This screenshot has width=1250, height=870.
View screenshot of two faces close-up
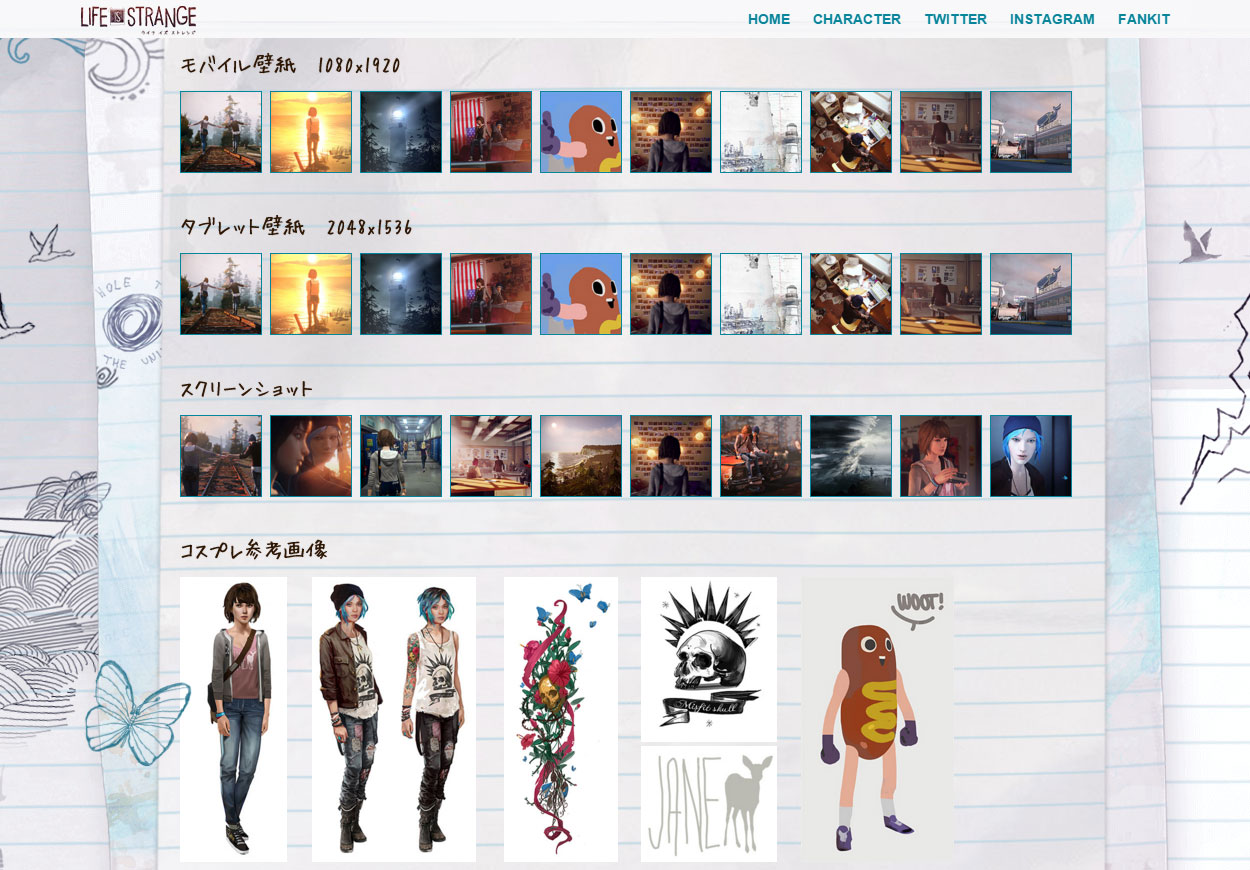(311, 456)
